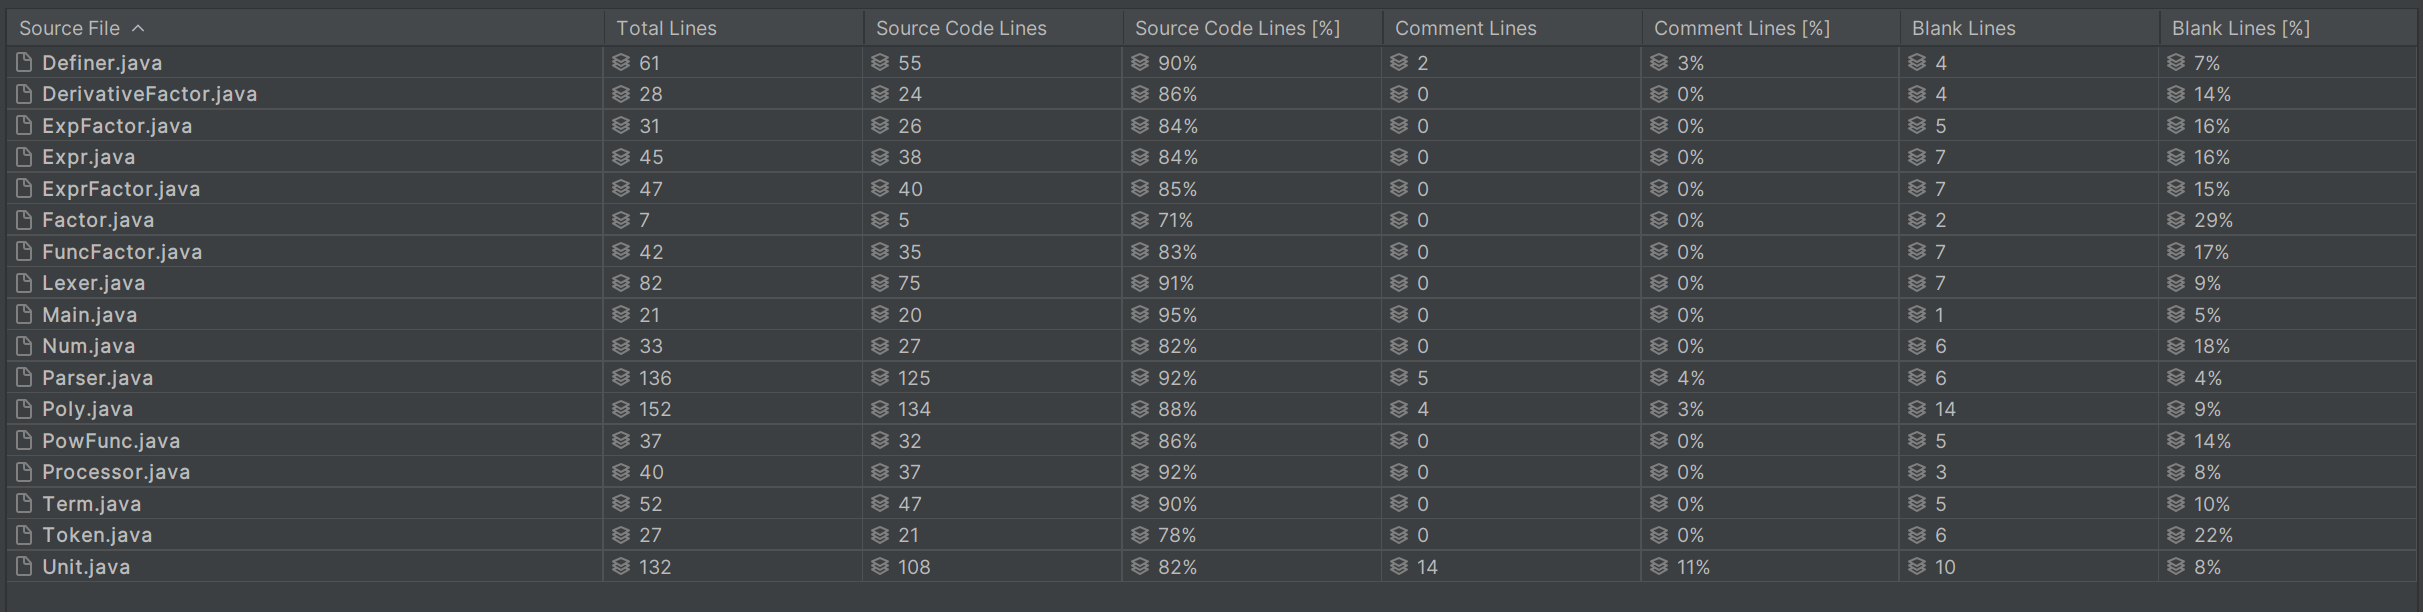Select the FuncFactor.java file name
The width and height of the screenshot is (2423, 612).
(122, 251)
